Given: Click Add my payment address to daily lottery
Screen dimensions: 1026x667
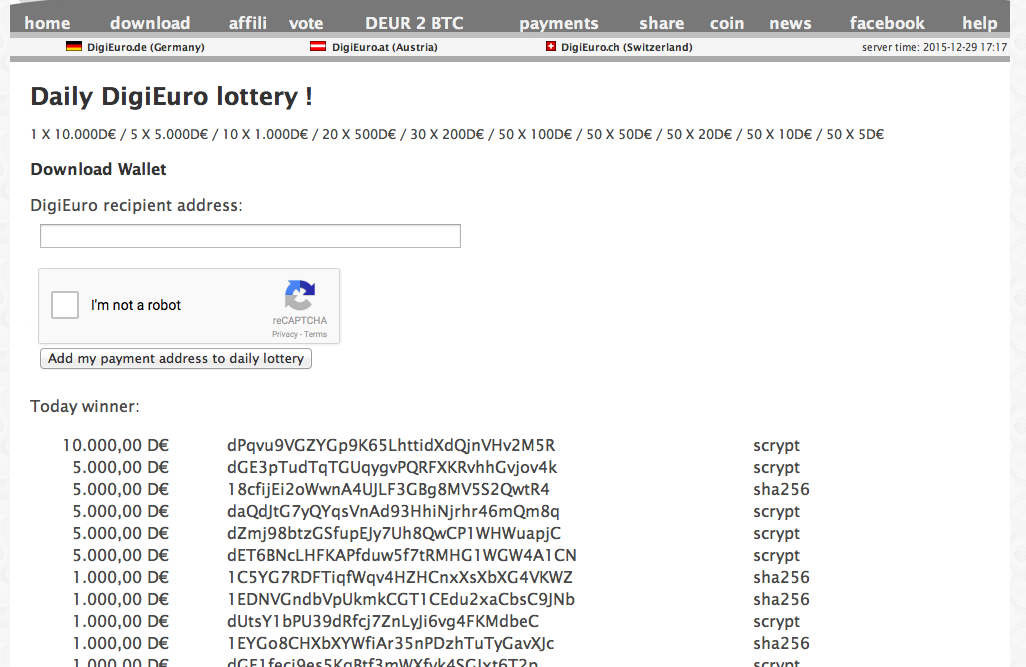Looking at the screenshot, I should coord(175,359).
